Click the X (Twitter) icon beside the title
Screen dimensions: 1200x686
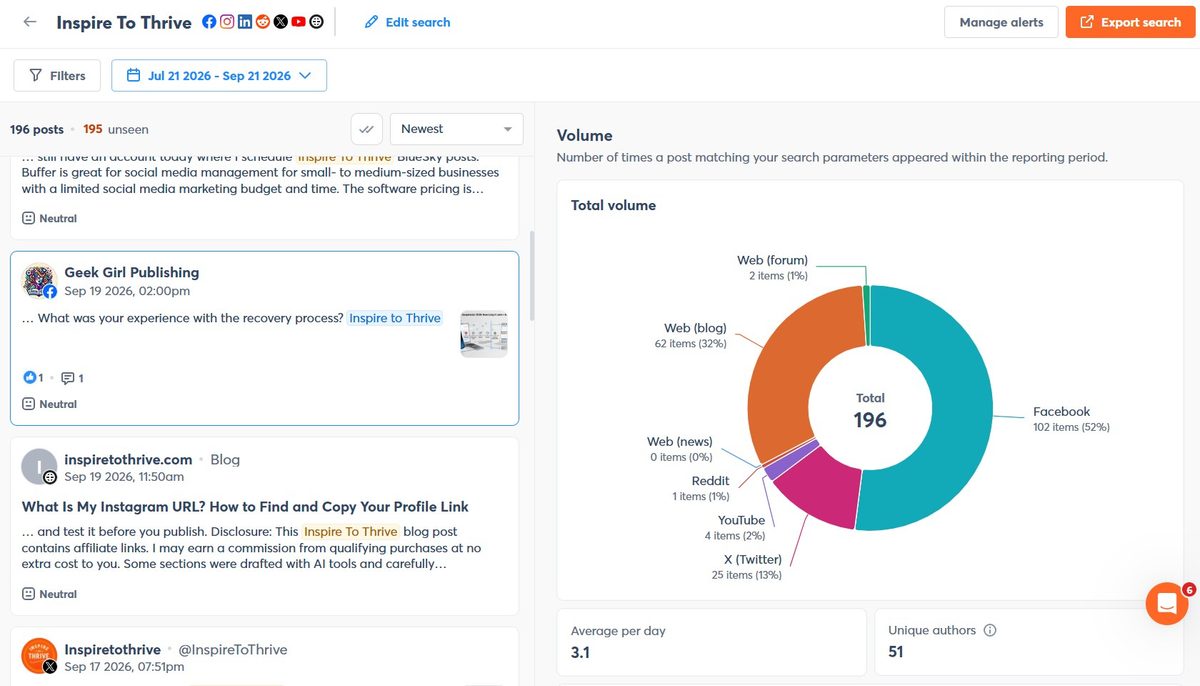point(280,22)
